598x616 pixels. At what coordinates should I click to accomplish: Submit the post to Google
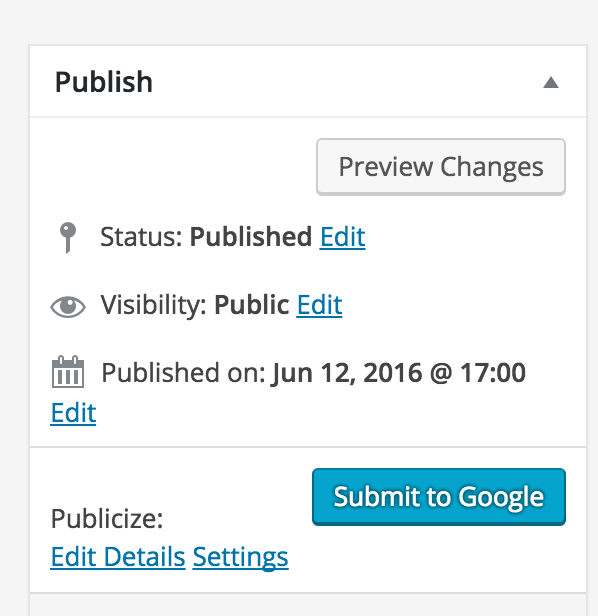[439, 497]
